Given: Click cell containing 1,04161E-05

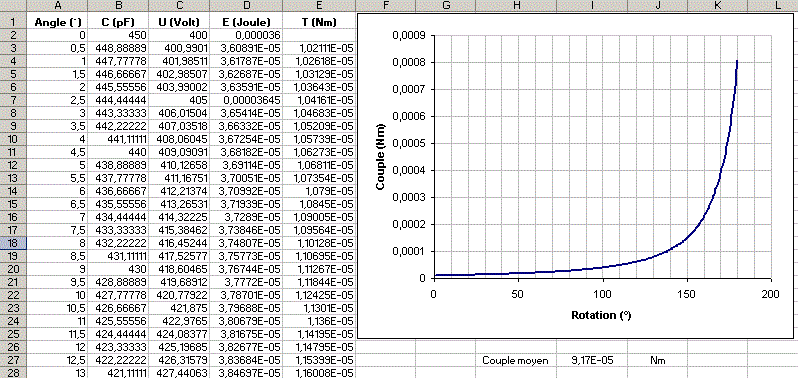Looking at the screenshot, I should [319, 100].
